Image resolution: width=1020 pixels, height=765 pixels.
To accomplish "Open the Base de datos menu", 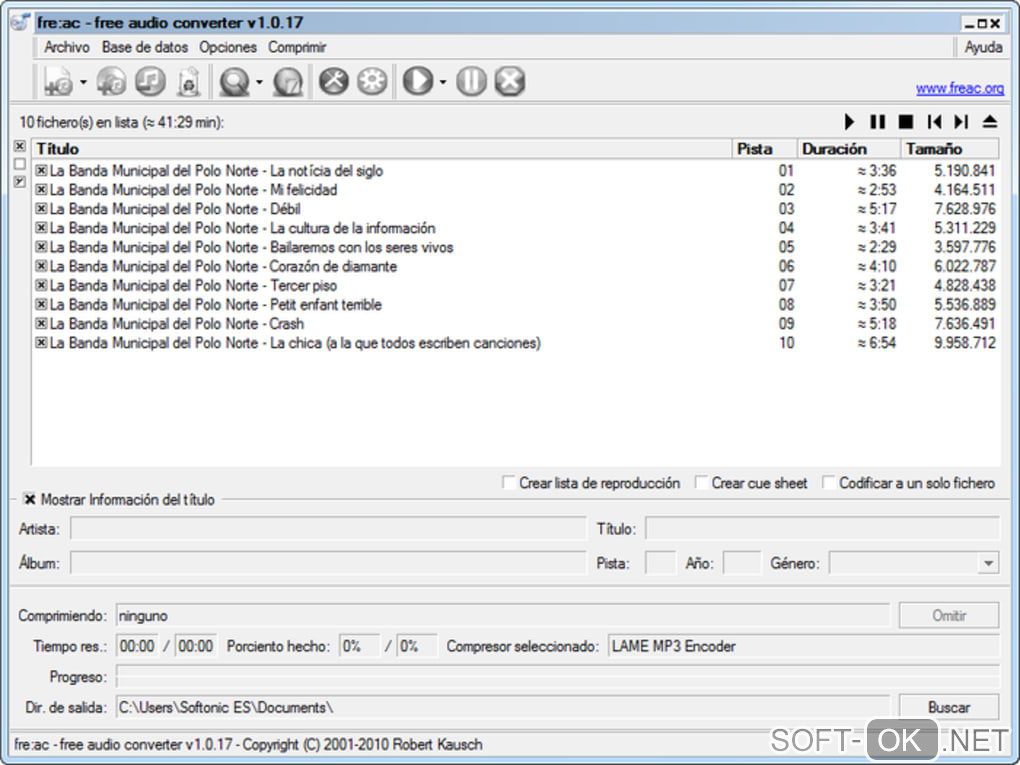I will (x=144, y=47).
